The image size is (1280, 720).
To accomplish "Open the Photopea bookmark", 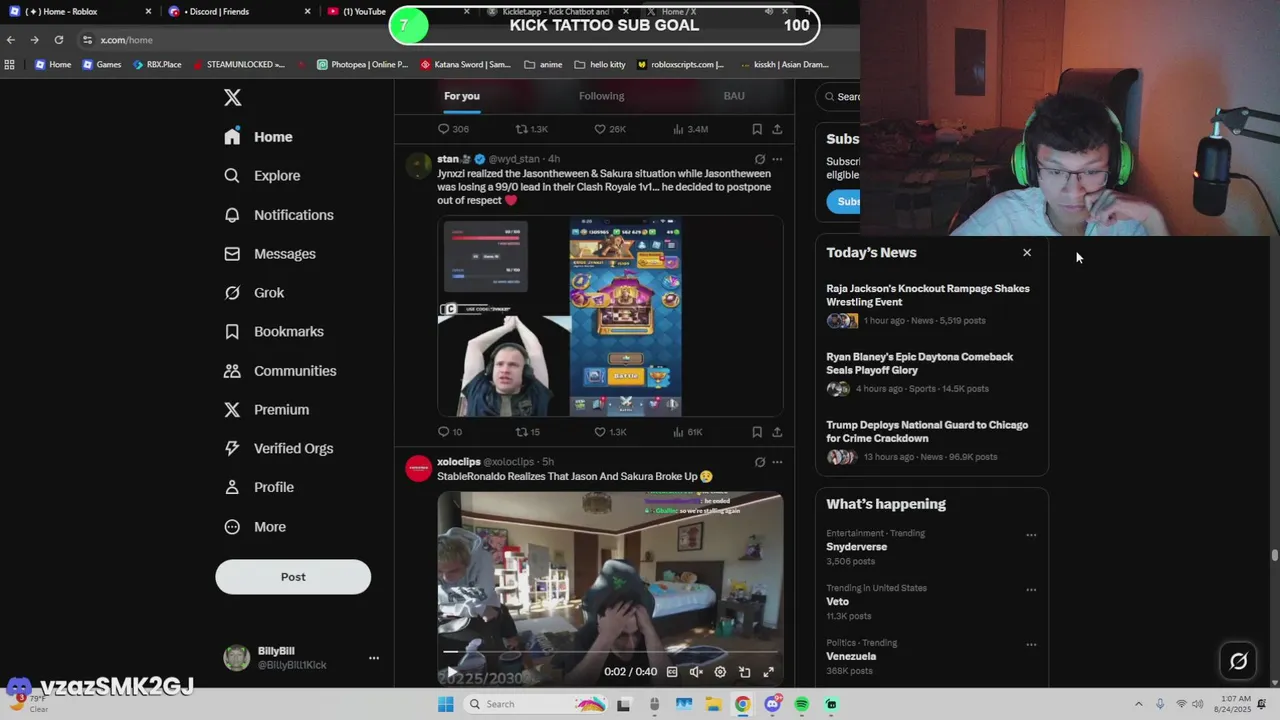I will (x=363, y=64).
